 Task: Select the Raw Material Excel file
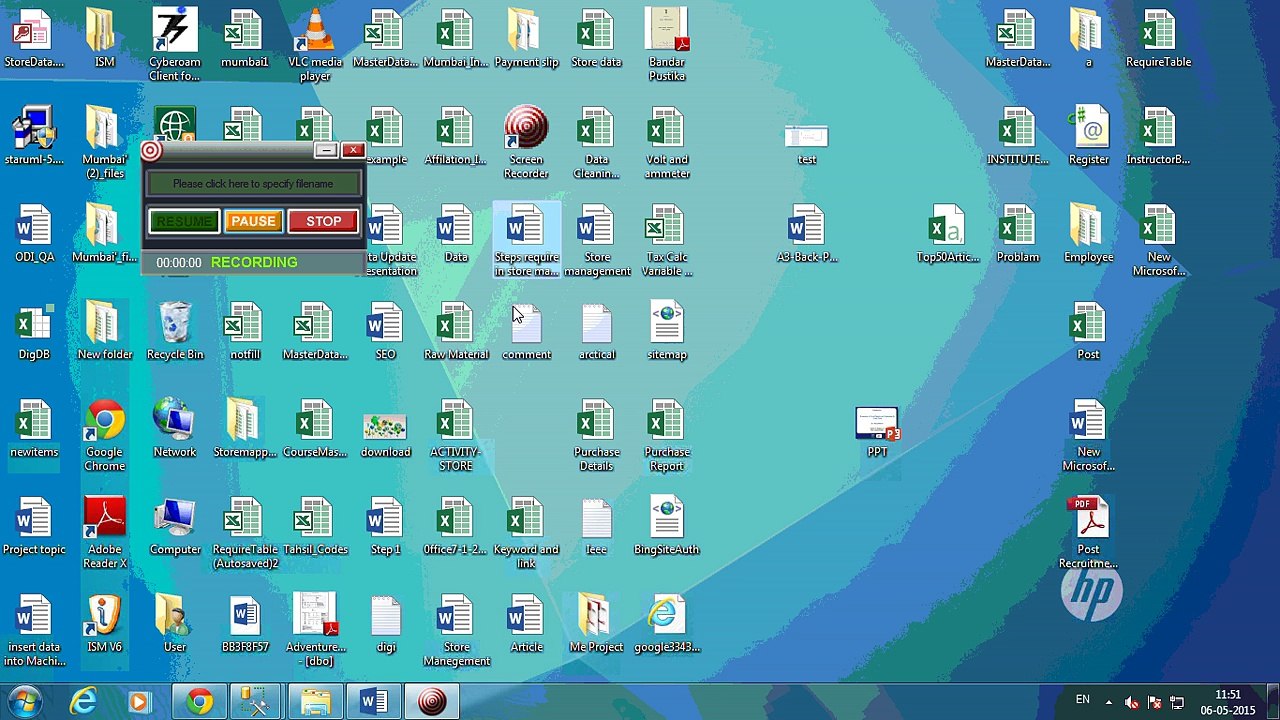[x=456, y=331]
